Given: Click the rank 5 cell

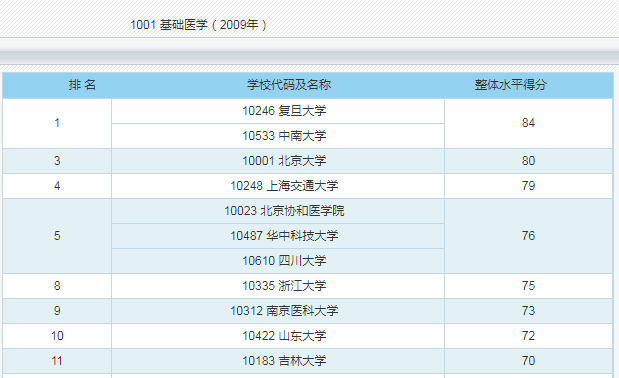Looking at the screenshot, I should [x=57, y=236].
